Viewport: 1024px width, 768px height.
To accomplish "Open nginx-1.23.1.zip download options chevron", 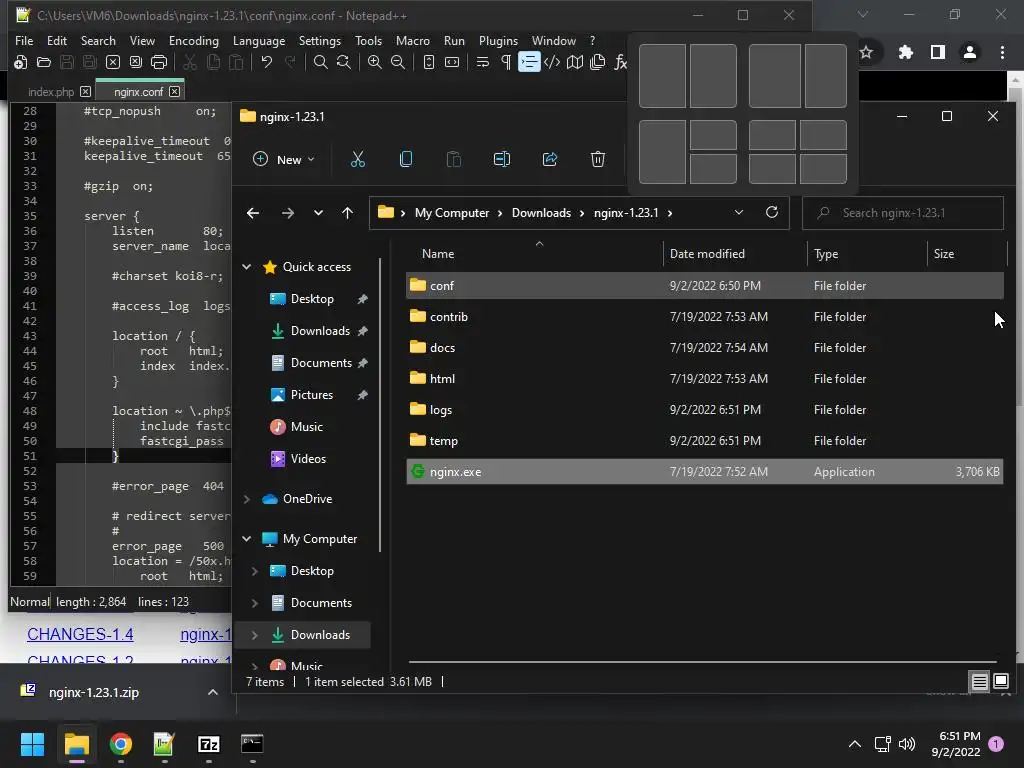I will (x=213, y=692).
